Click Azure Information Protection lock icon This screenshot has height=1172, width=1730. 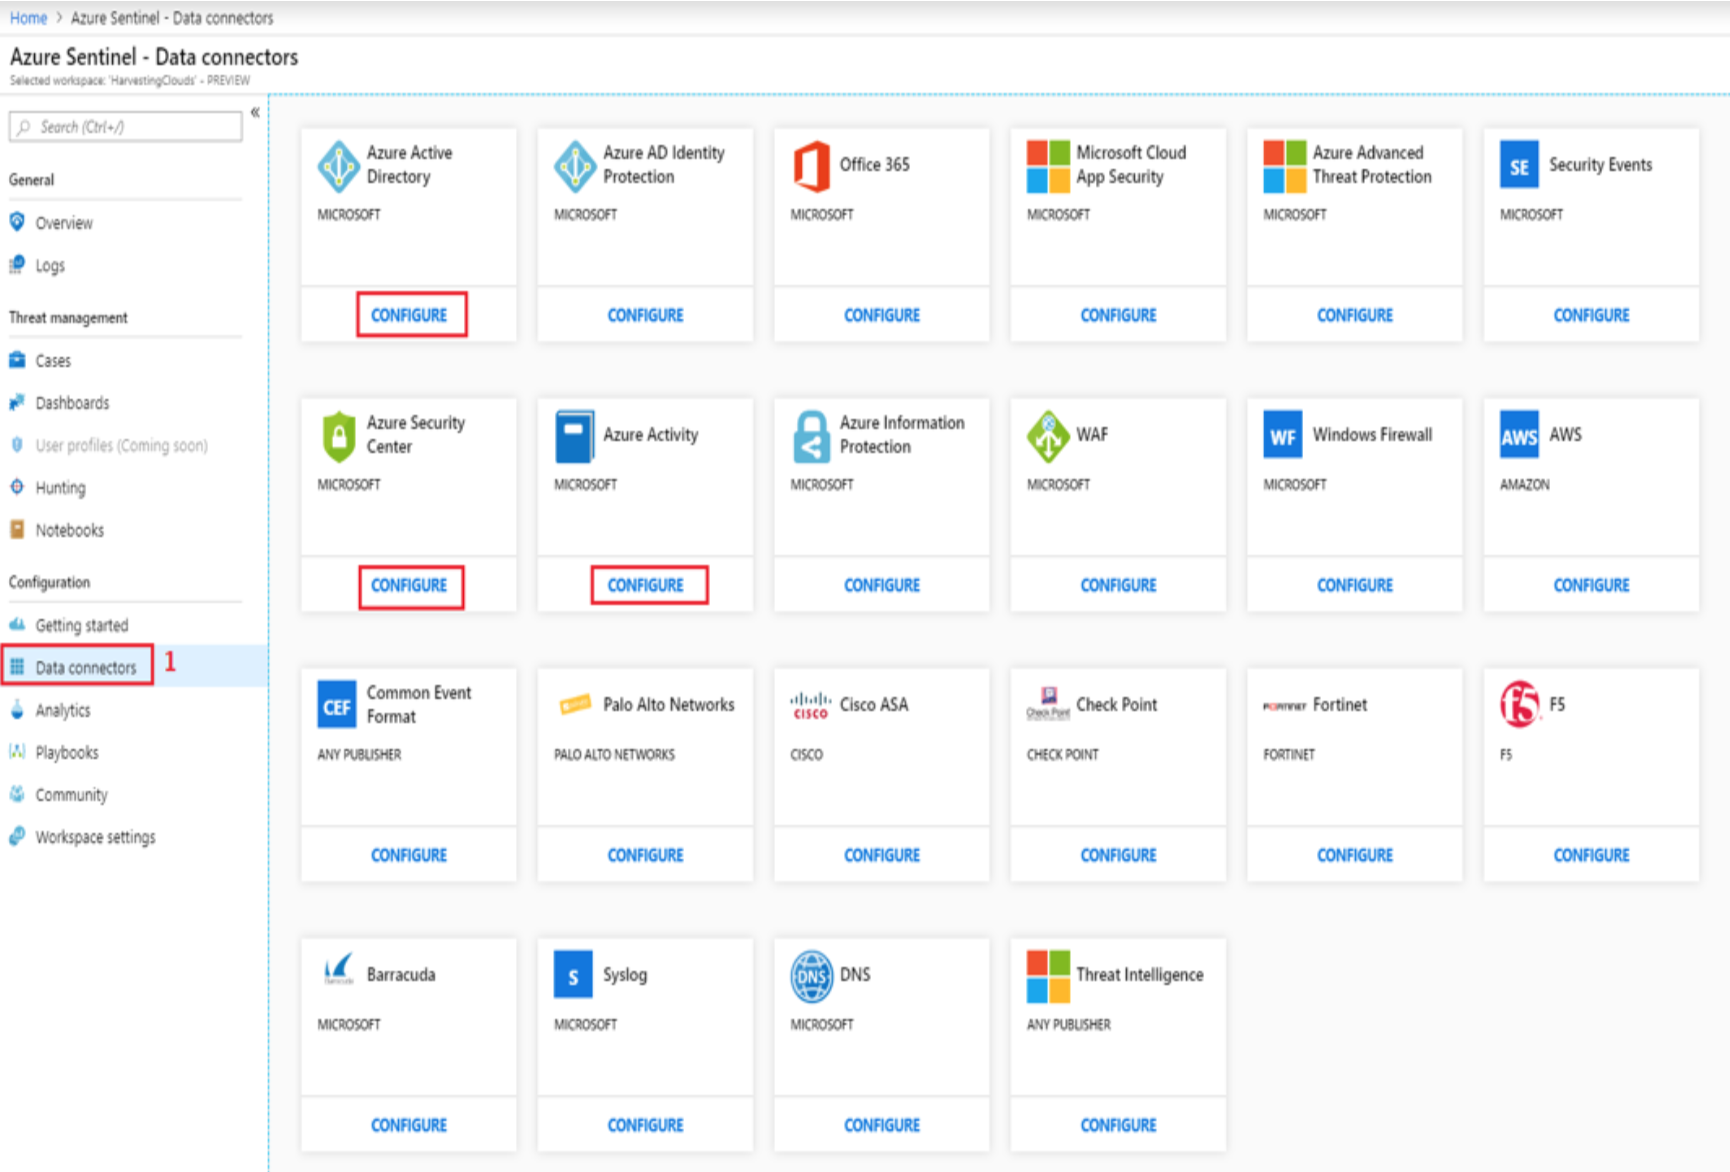811,436
